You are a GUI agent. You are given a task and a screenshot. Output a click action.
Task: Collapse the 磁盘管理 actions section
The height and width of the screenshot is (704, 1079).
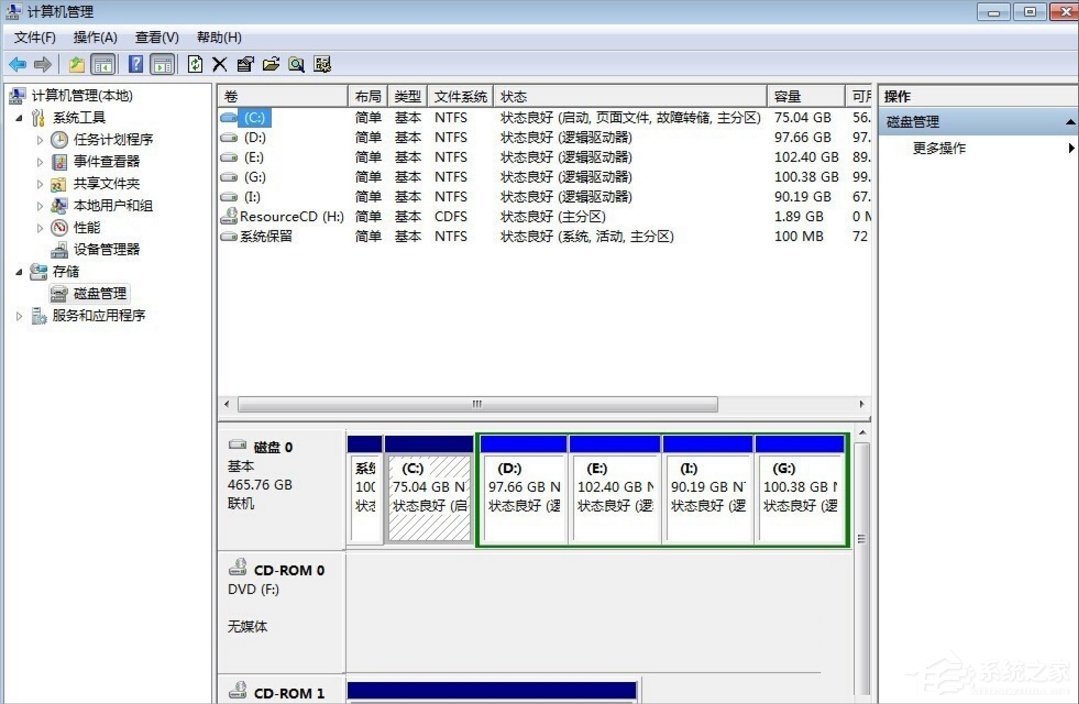pyautogui.click(x=1069, y=121)
